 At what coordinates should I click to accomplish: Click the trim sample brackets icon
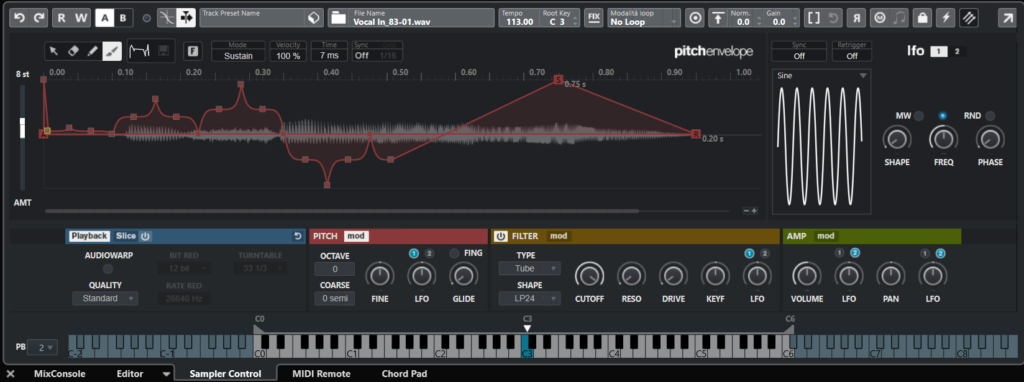813,18
